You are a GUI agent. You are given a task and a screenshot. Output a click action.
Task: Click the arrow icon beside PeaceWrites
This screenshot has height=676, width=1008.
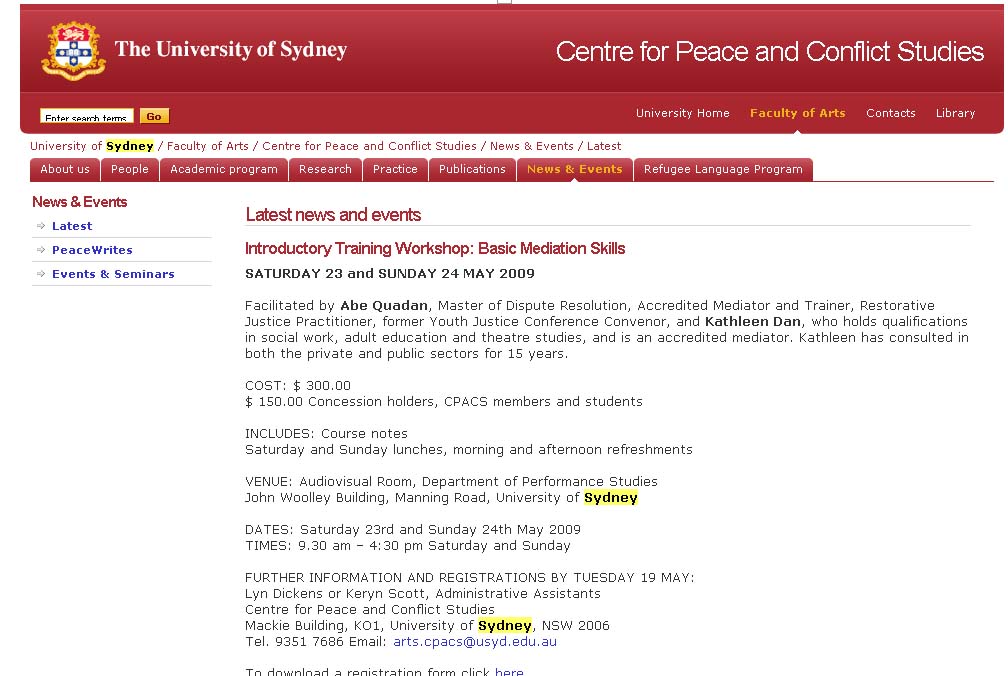point(41,249)
